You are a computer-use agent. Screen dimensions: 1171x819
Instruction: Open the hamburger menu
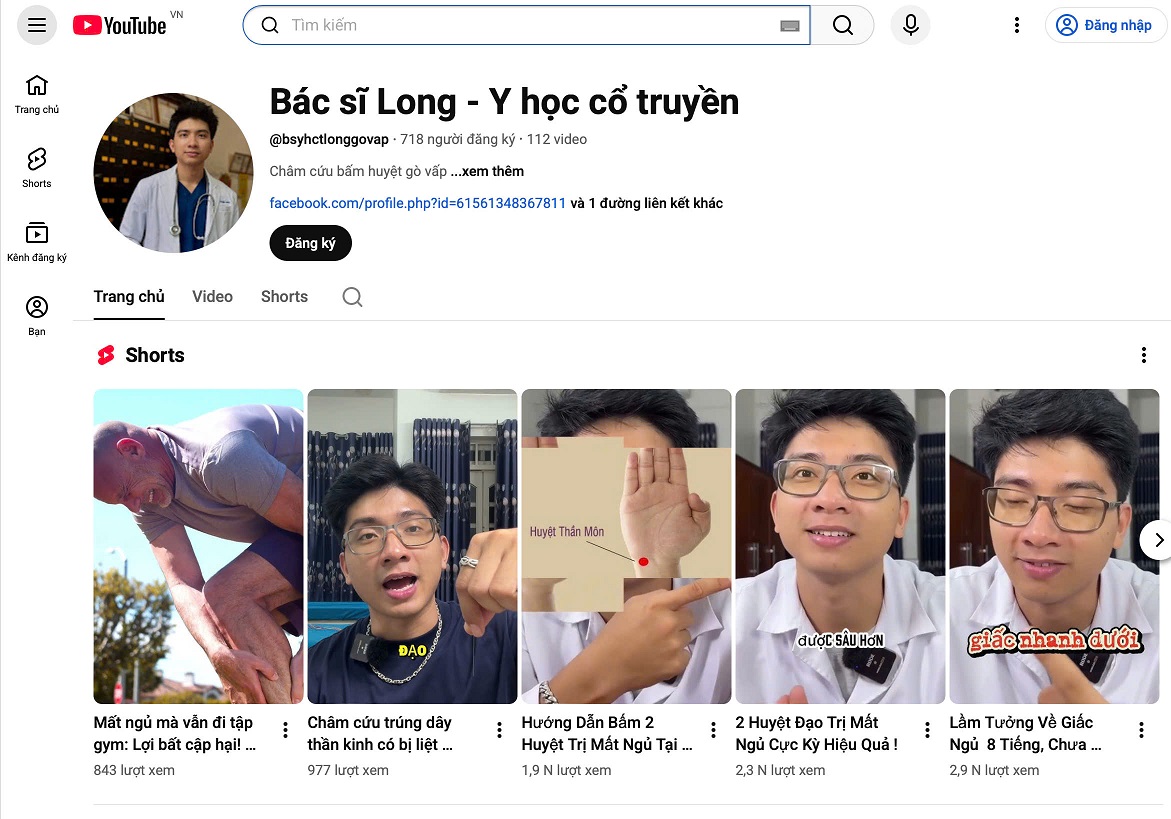point(36,25)
